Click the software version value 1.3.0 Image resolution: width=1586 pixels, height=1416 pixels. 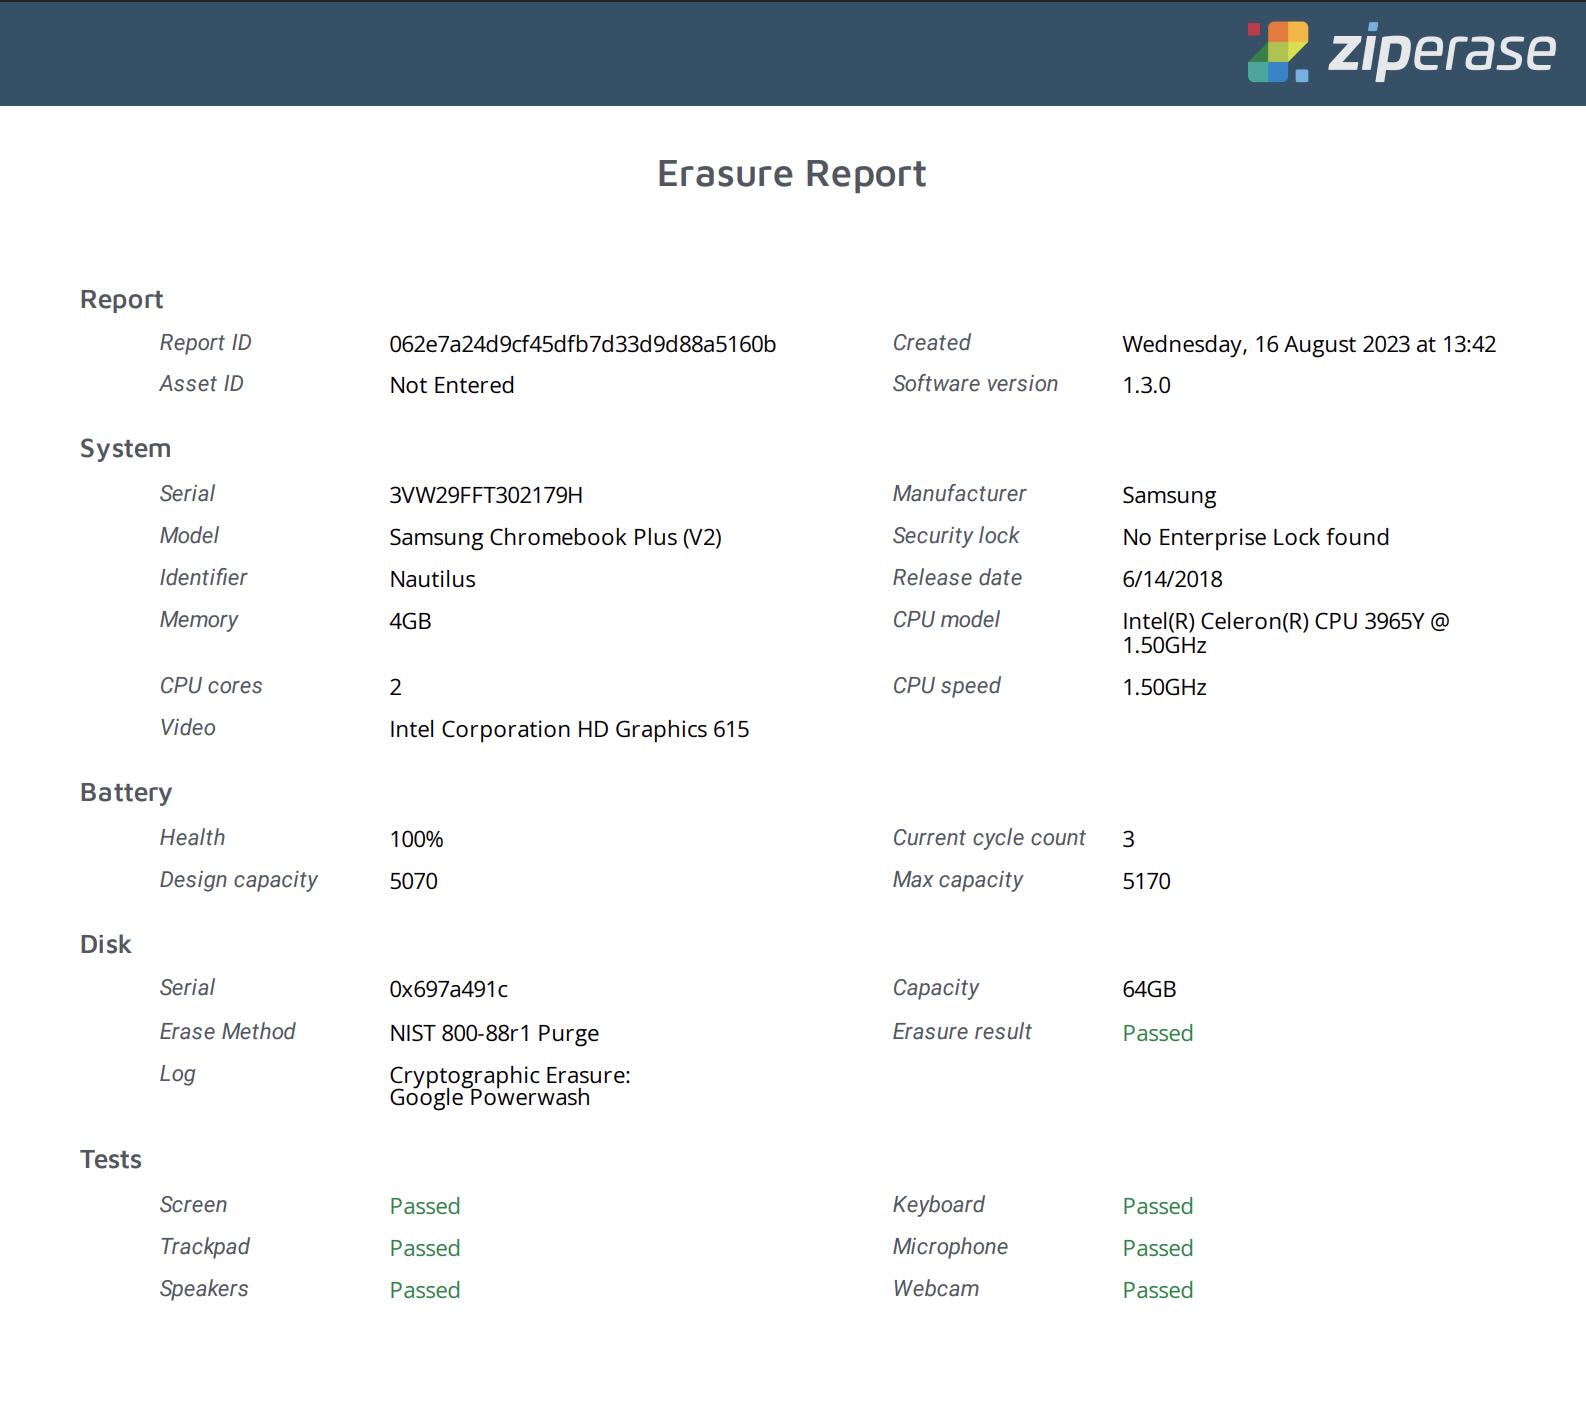click(1146, 385)
